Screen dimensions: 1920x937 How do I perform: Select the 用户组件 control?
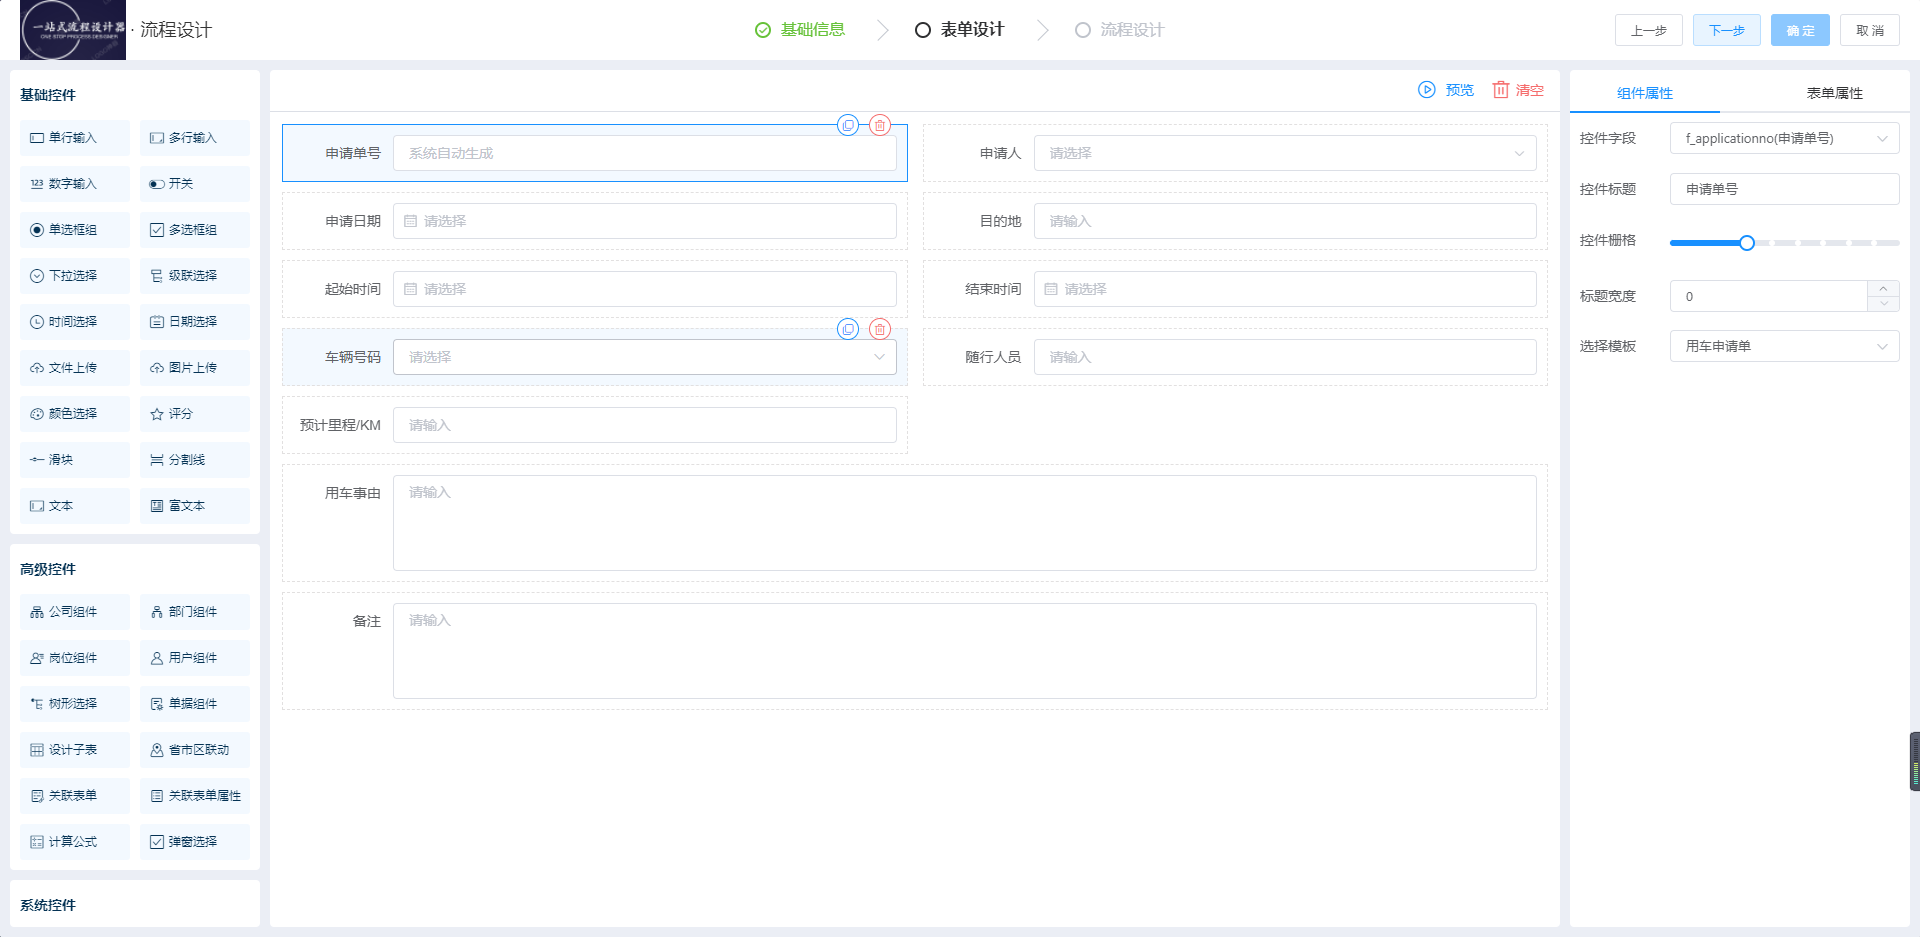click(x=195, y=658)
